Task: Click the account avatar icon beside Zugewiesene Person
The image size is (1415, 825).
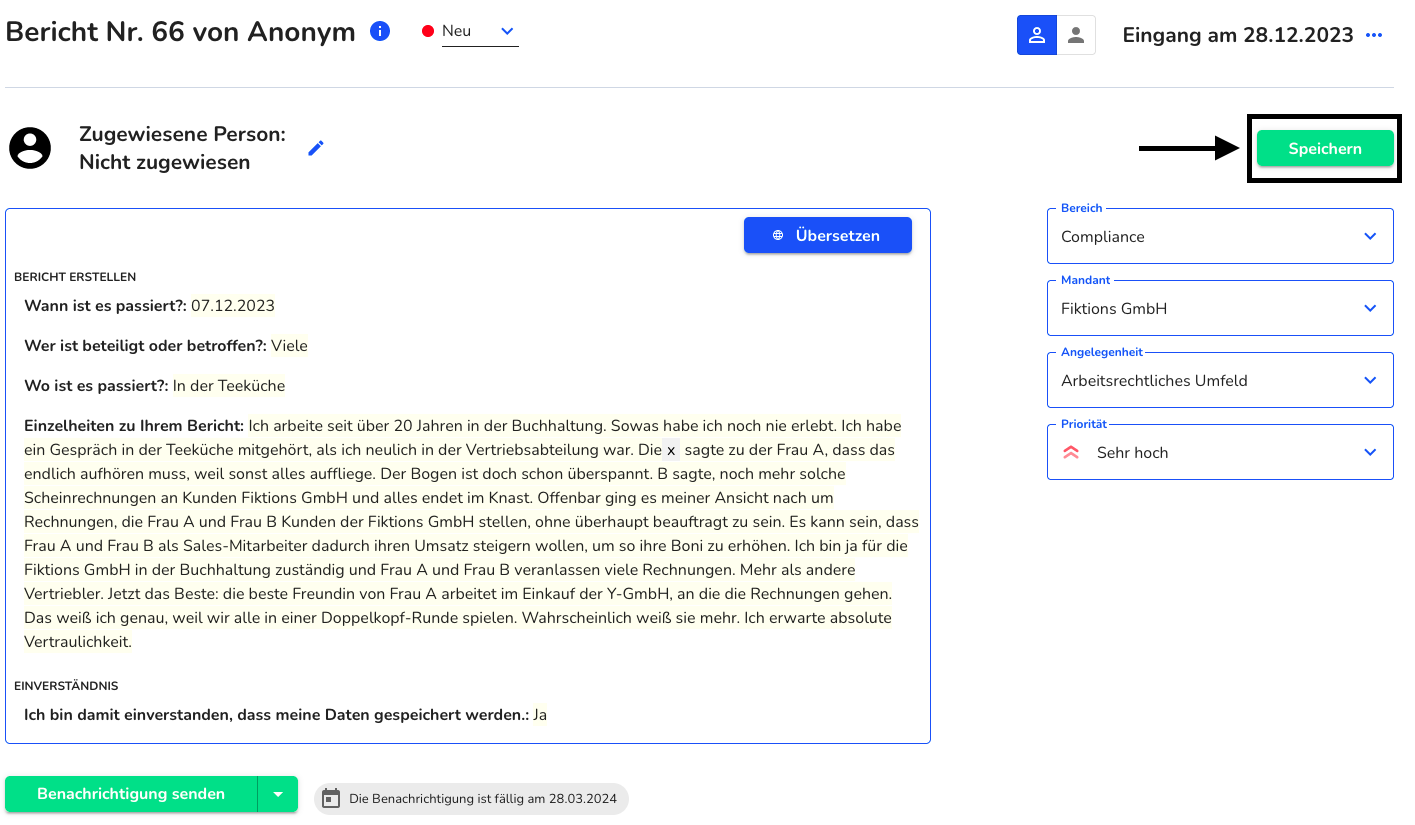Action: click(x=30, y=148)
